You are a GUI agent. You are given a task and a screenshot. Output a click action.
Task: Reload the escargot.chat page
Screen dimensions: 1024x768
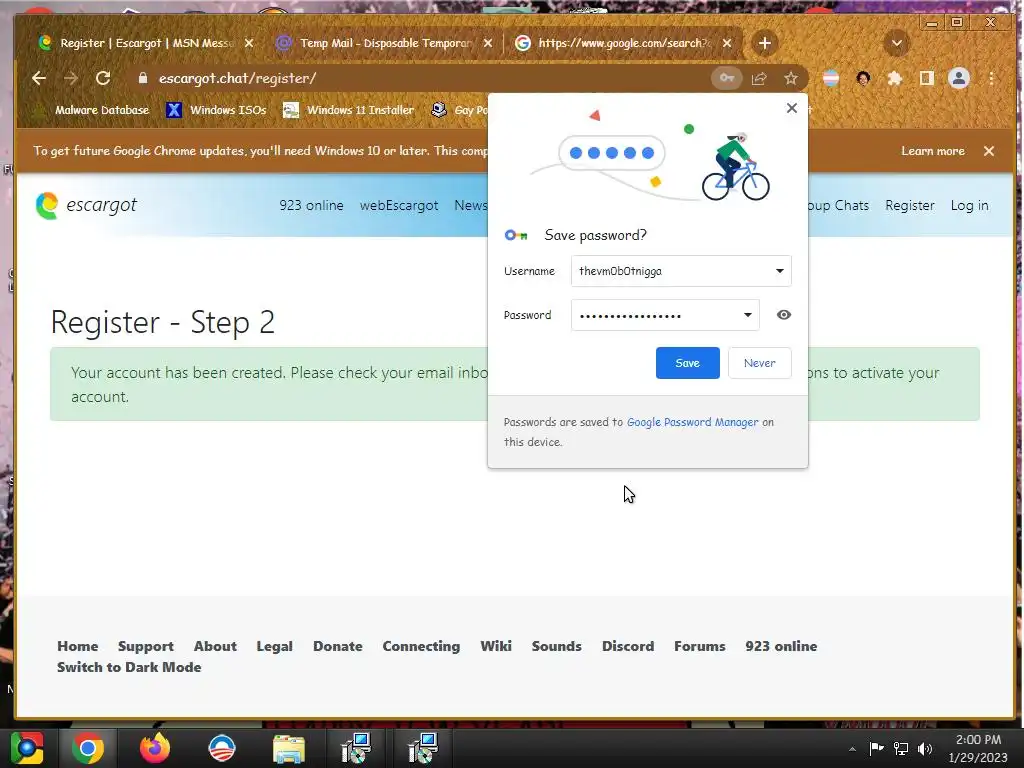coord(103,78)
